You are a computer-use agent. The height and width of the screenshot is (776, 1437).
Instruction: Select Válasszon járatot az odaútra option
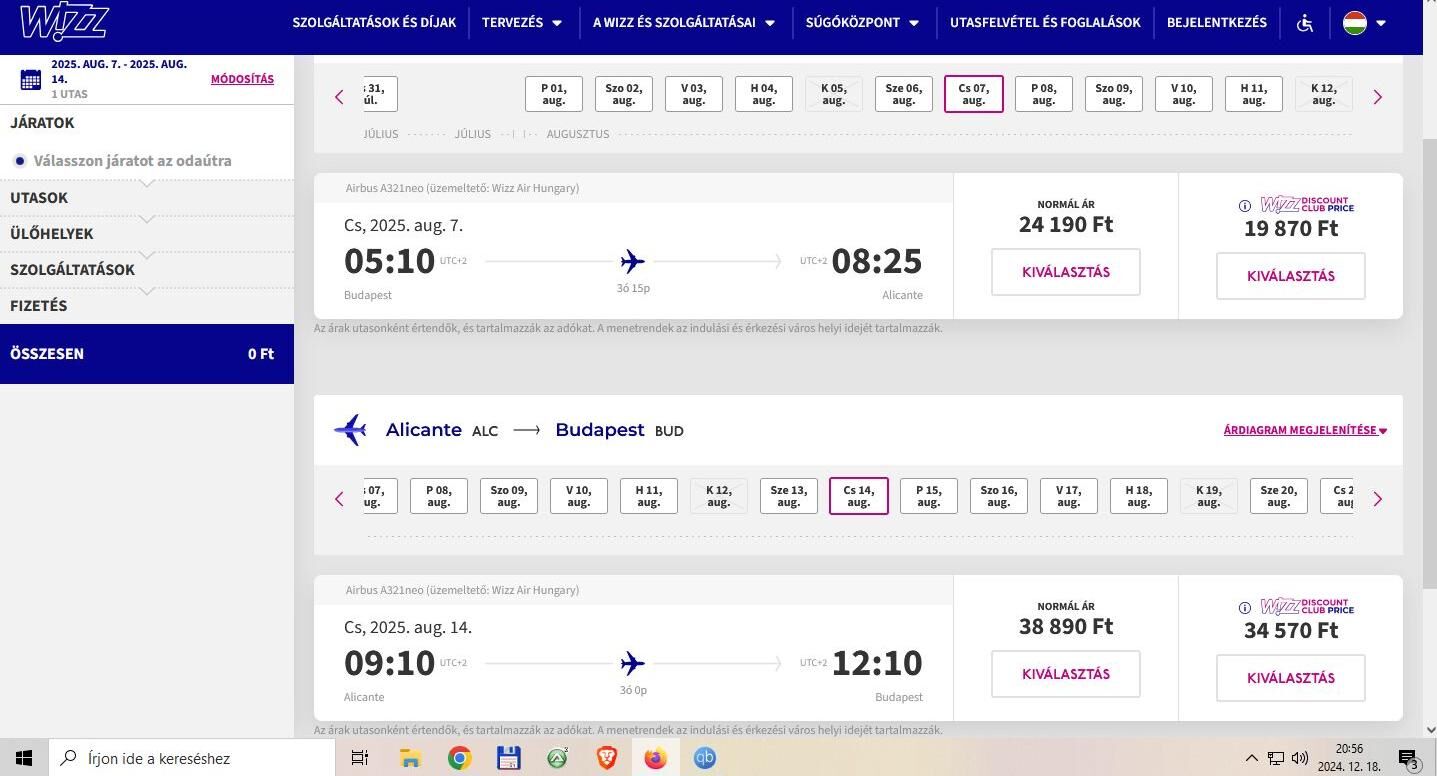tap(133, 160)
